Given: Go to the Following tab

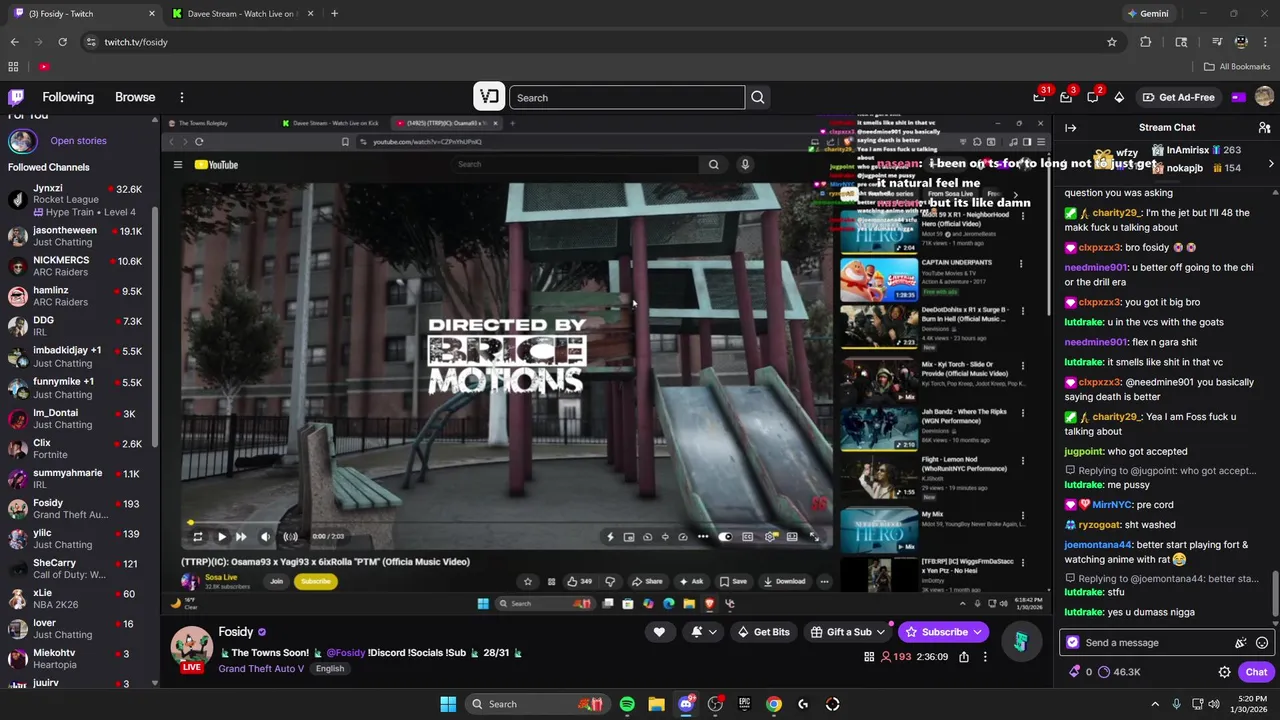Looking at the screenshot, I should pyautogui.click(x=68, y=97).
